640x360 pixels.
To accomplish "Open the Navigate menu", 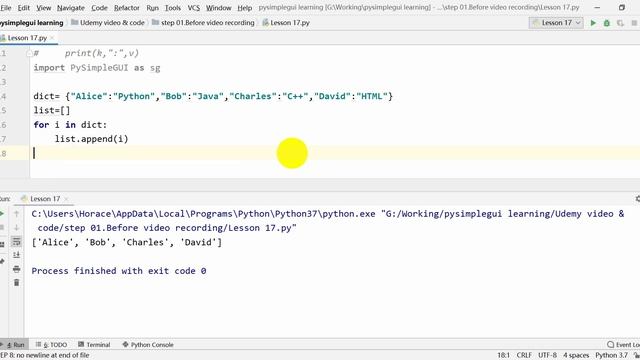I will [x=71, y=8].
